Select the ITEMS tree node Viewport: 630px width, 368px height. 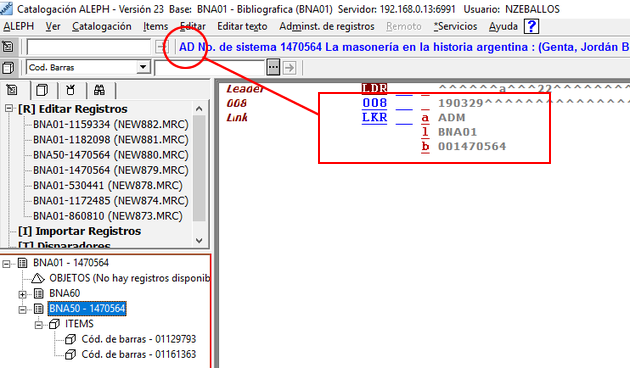79,324
